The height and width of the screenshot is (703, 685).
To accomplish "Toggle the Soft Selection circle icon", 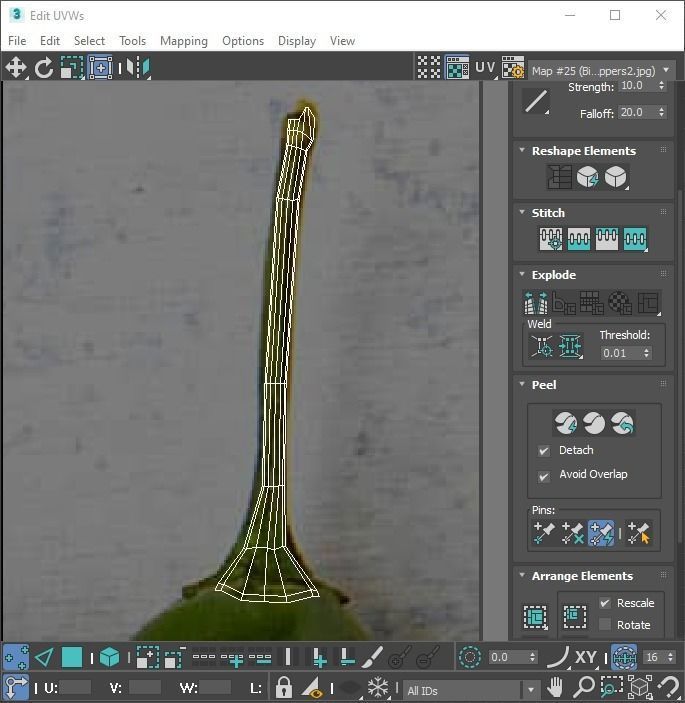I will [470, 658].
